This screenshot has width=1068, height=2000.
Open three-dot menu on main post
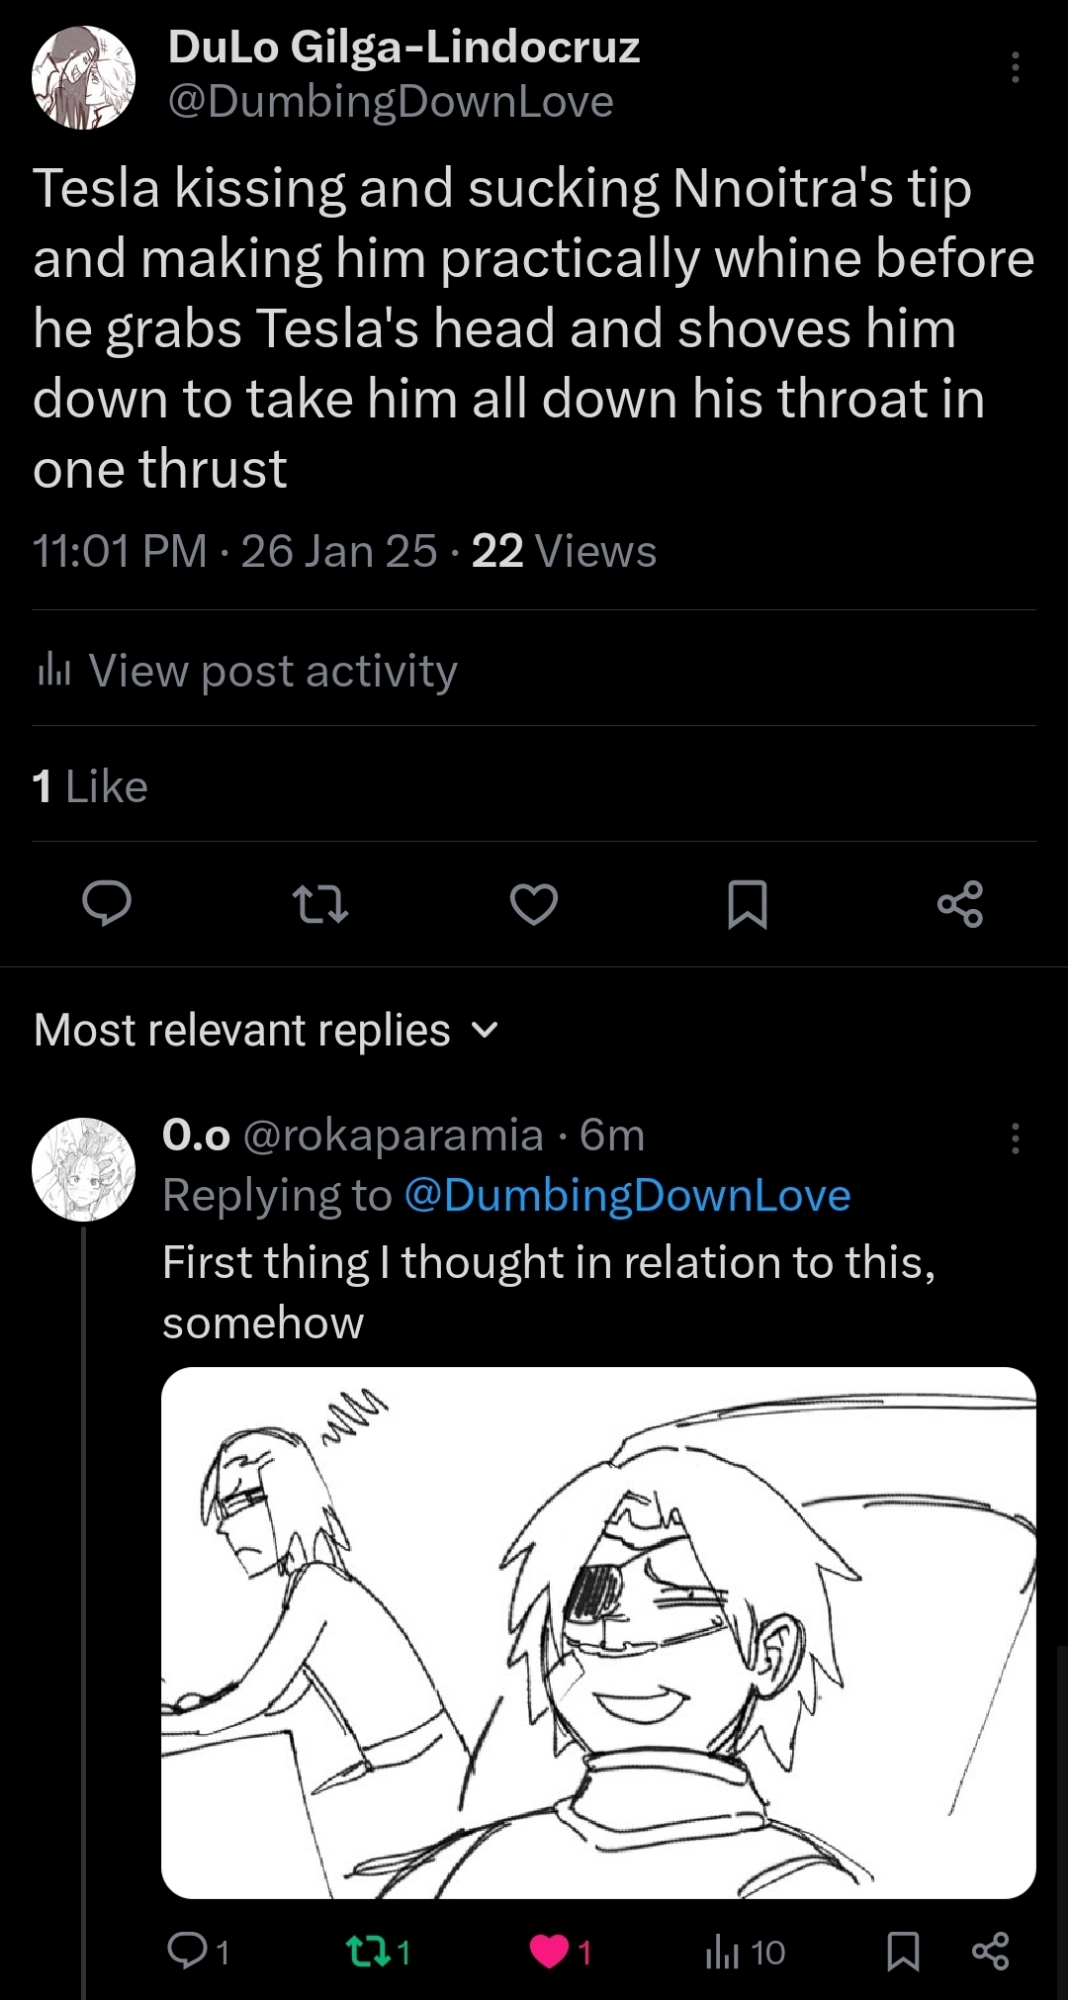tap(1015, 67)
